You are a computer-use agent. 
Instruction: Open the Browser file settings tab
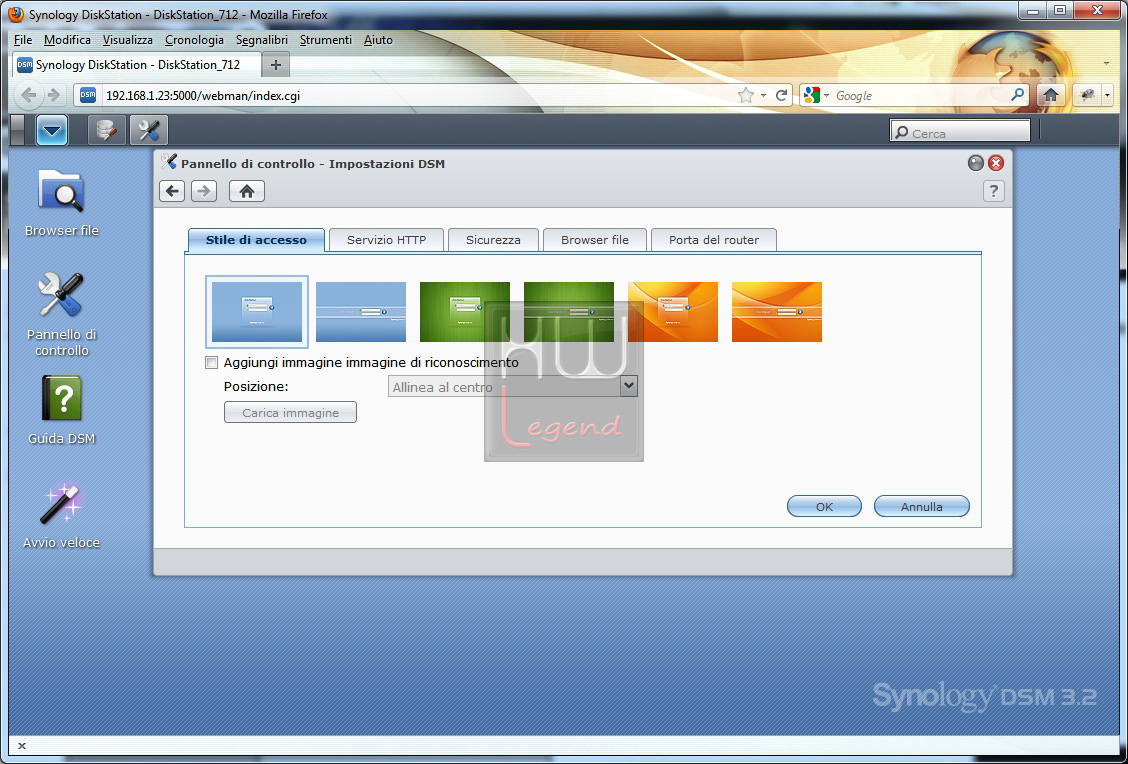point(595,240)
